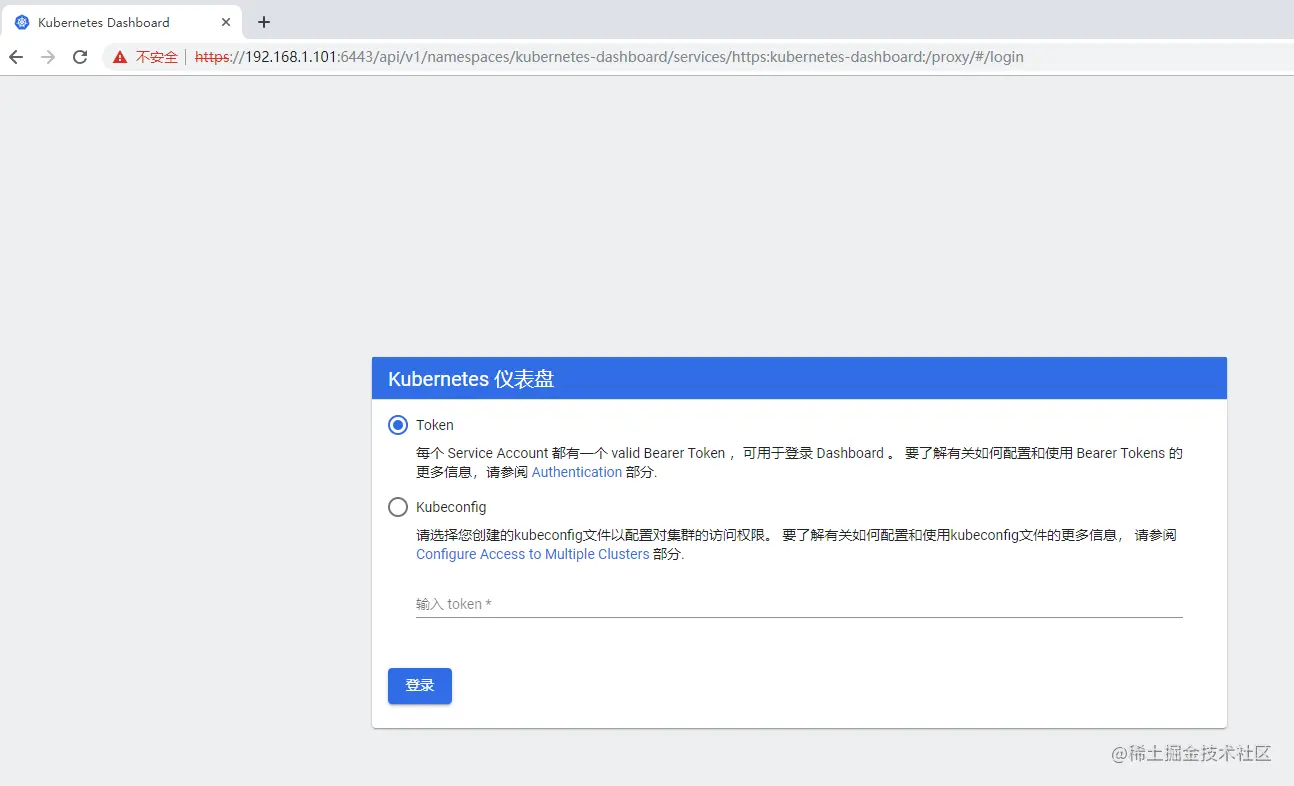This screenshot has height=786, width=1294.
Task: Open a new tab with plus icon
Action: (264, 22)
